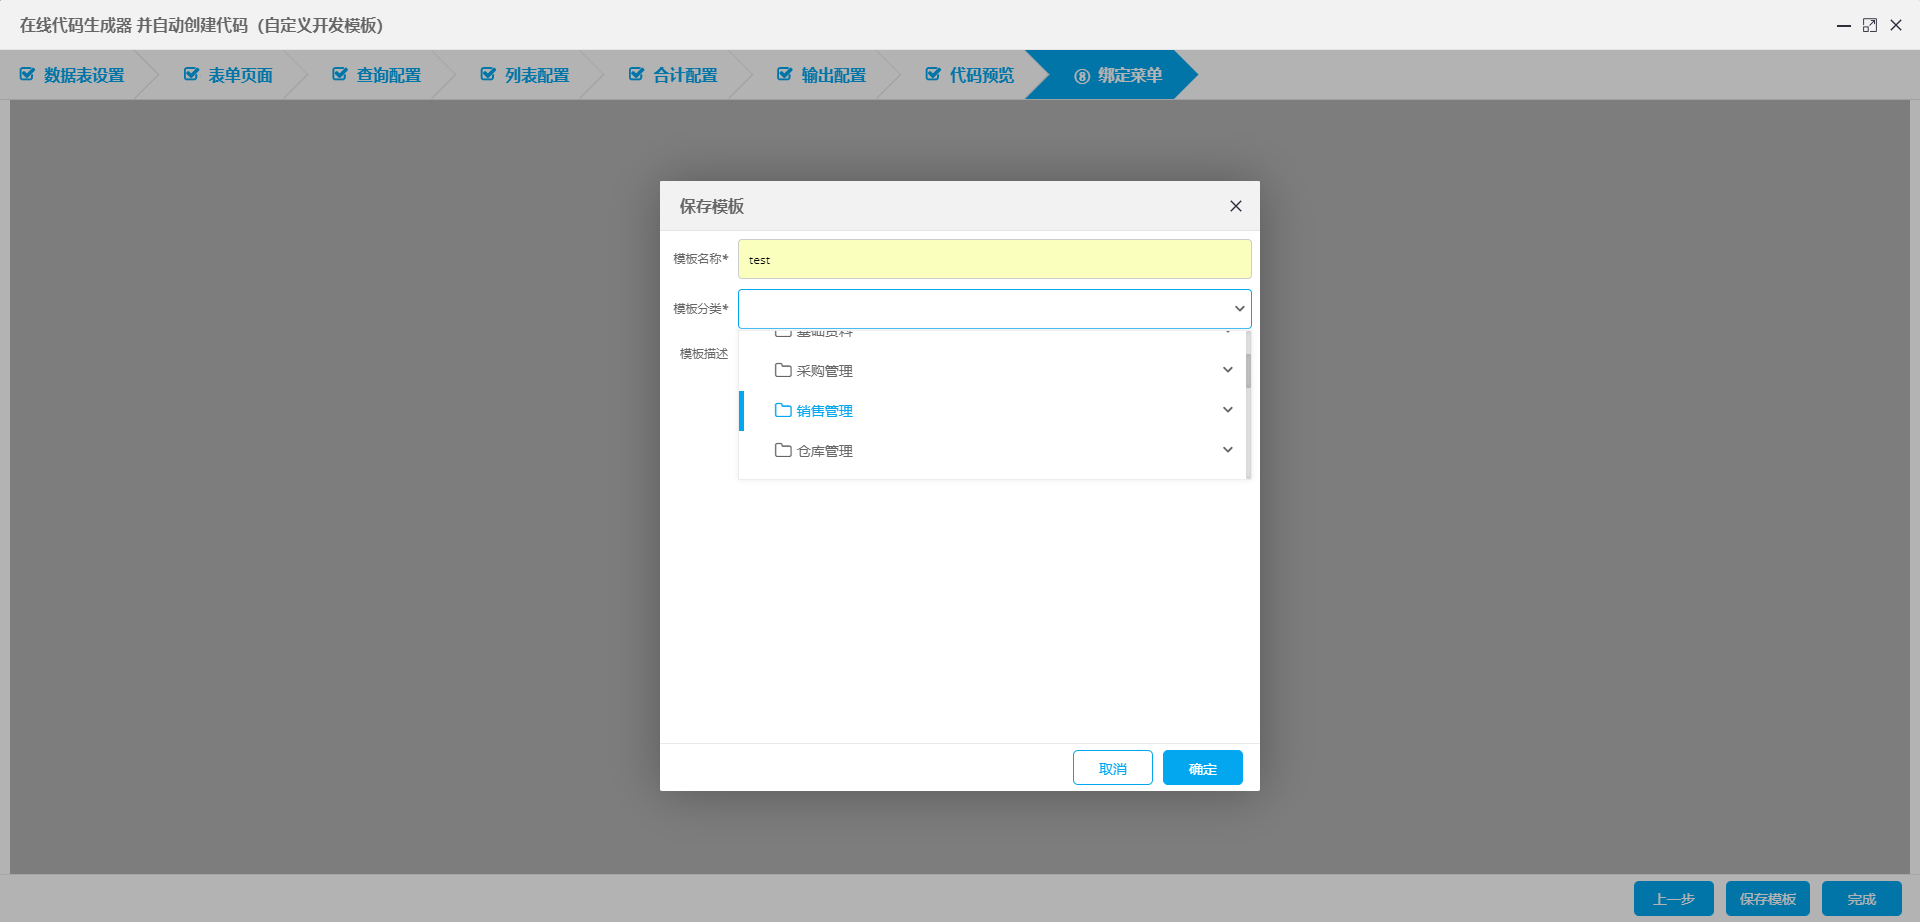Expand the 采购管理 category chevron

coord(1227,369)
